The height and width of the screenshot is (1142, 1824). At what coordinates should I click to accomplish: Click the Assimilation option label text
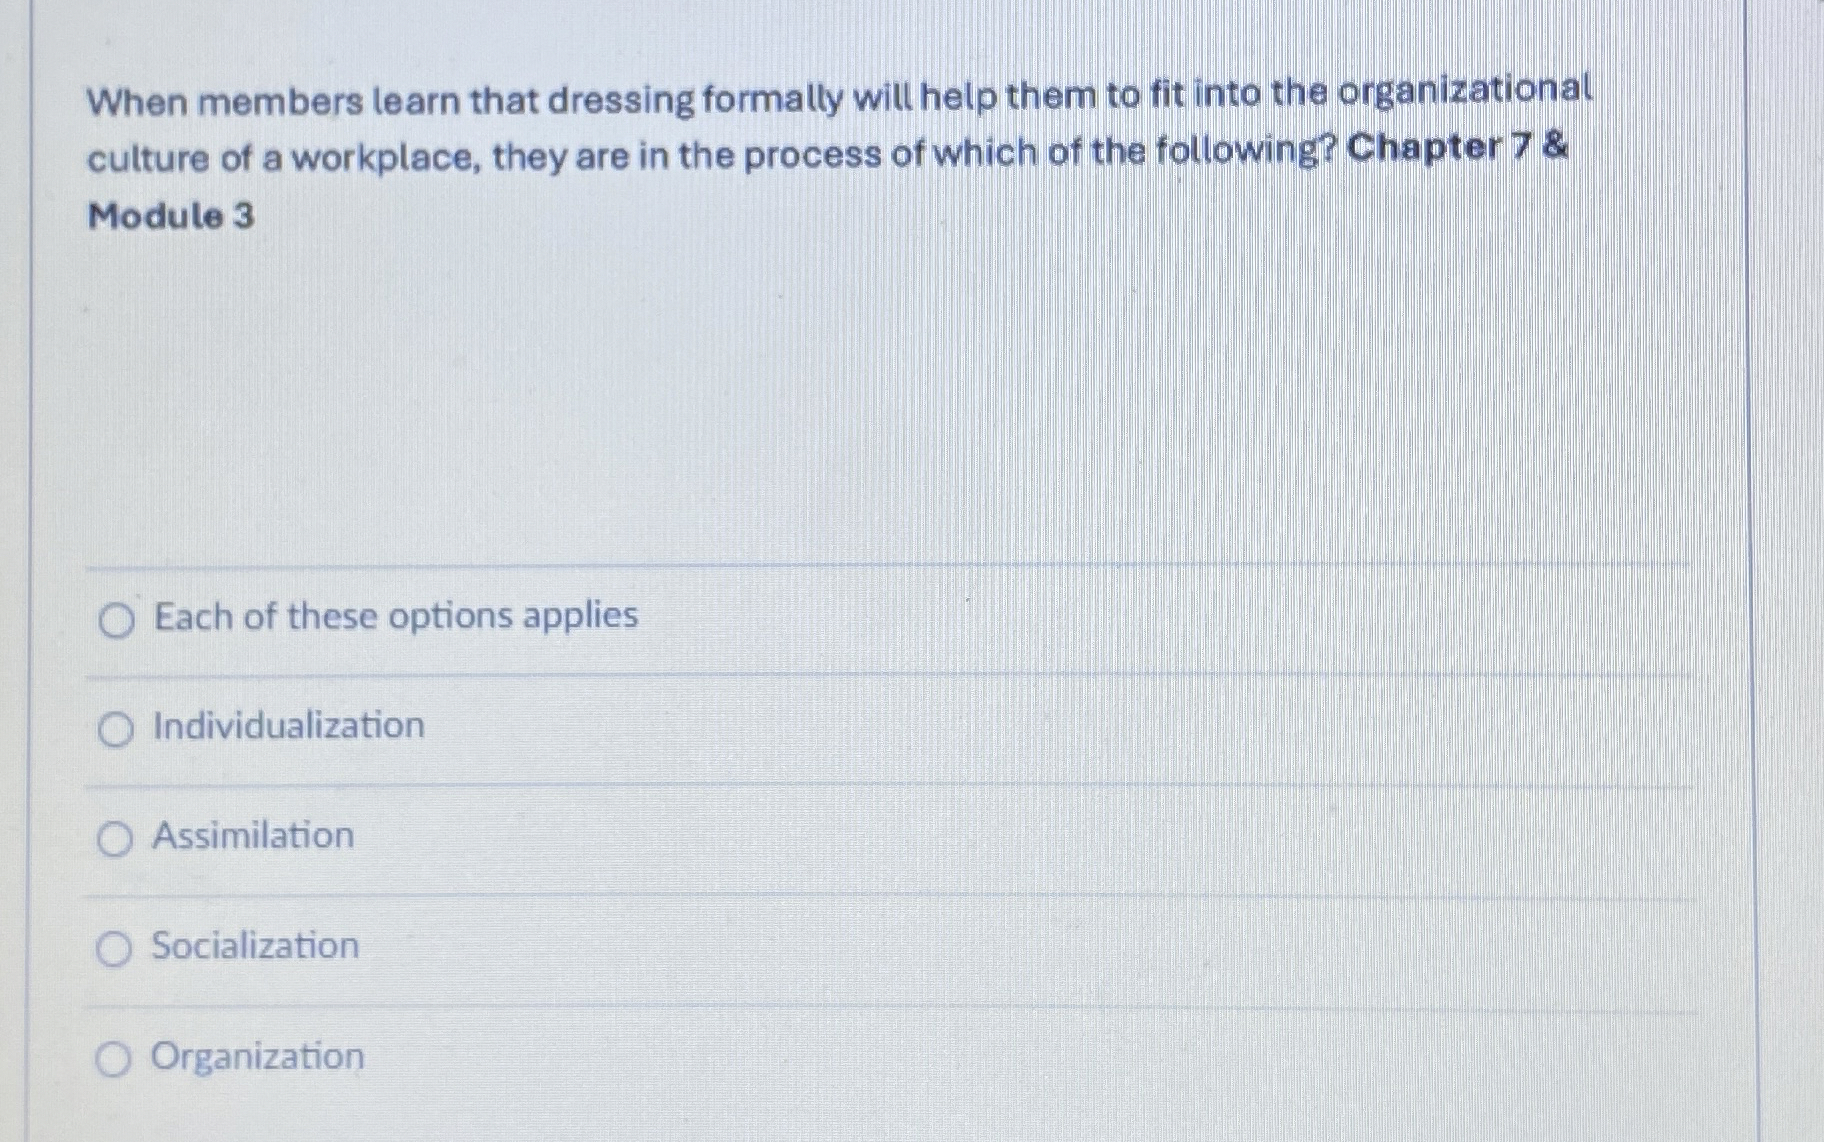click(252, 836)
